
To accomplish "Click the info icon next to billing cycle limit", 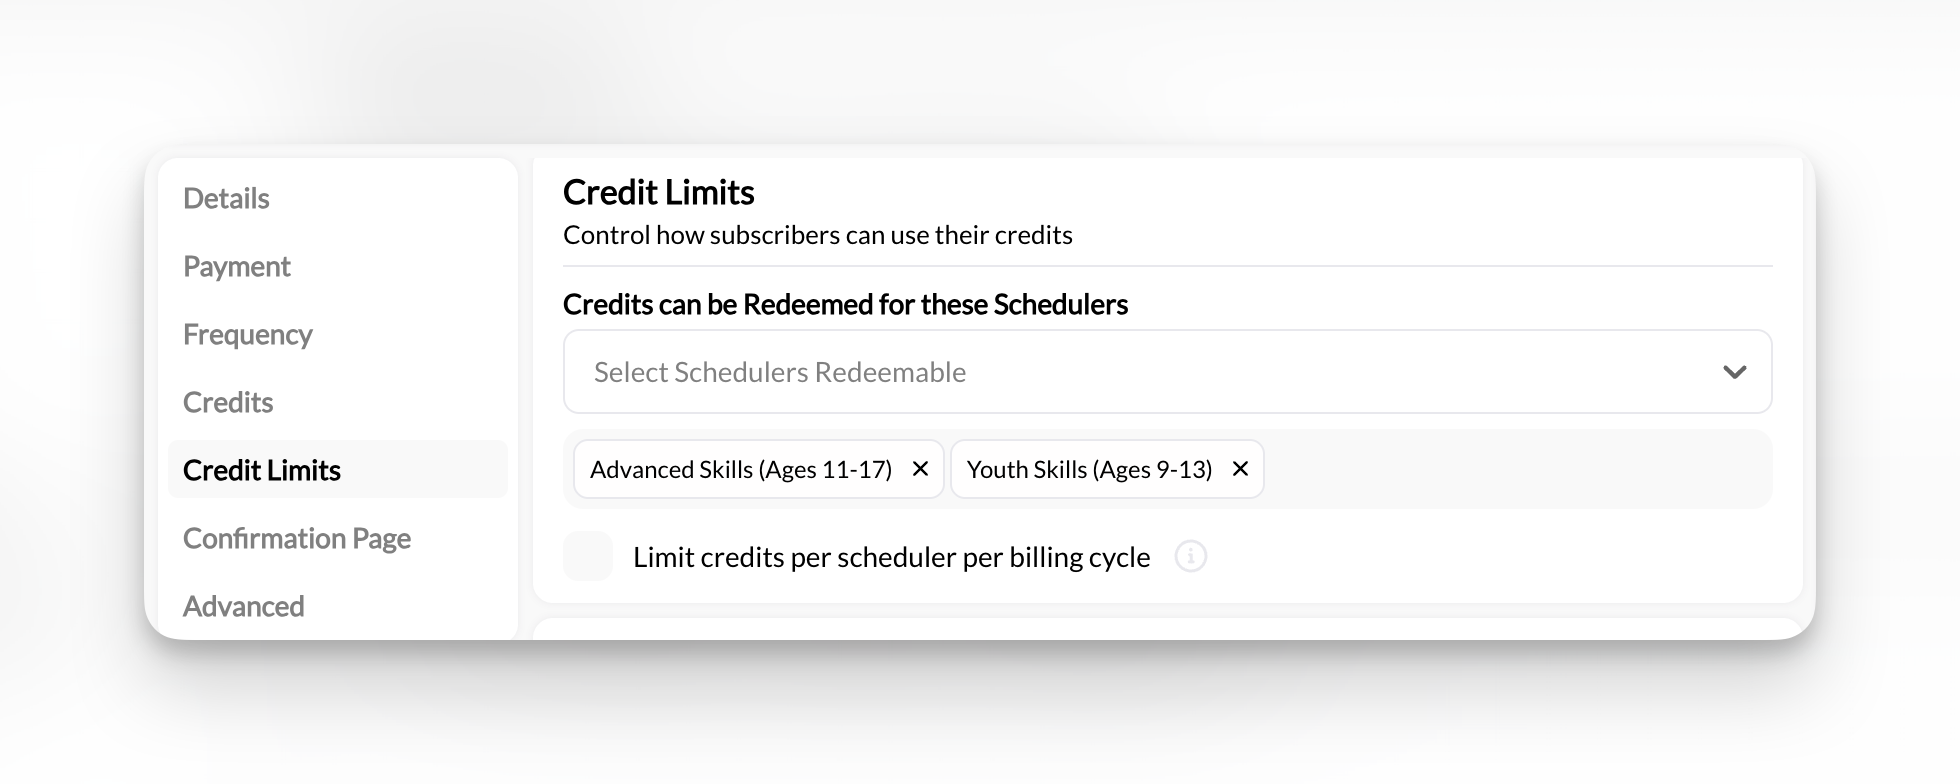I will point(1192,557).
